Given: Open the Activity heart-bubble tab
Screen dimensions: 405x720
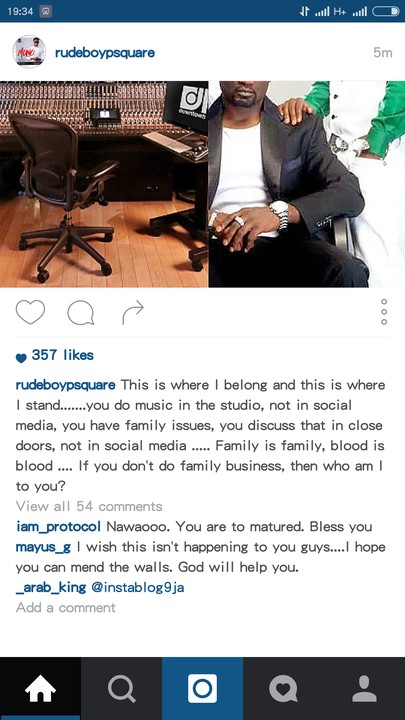Looking at the screenshot, I should (283, 688).
